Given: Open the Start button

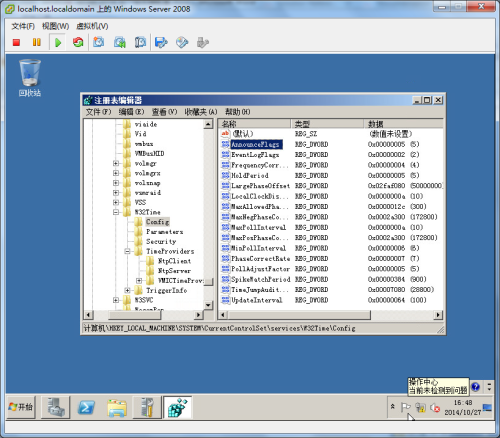Looking at the screenshot, I should (x=21, y=407).
